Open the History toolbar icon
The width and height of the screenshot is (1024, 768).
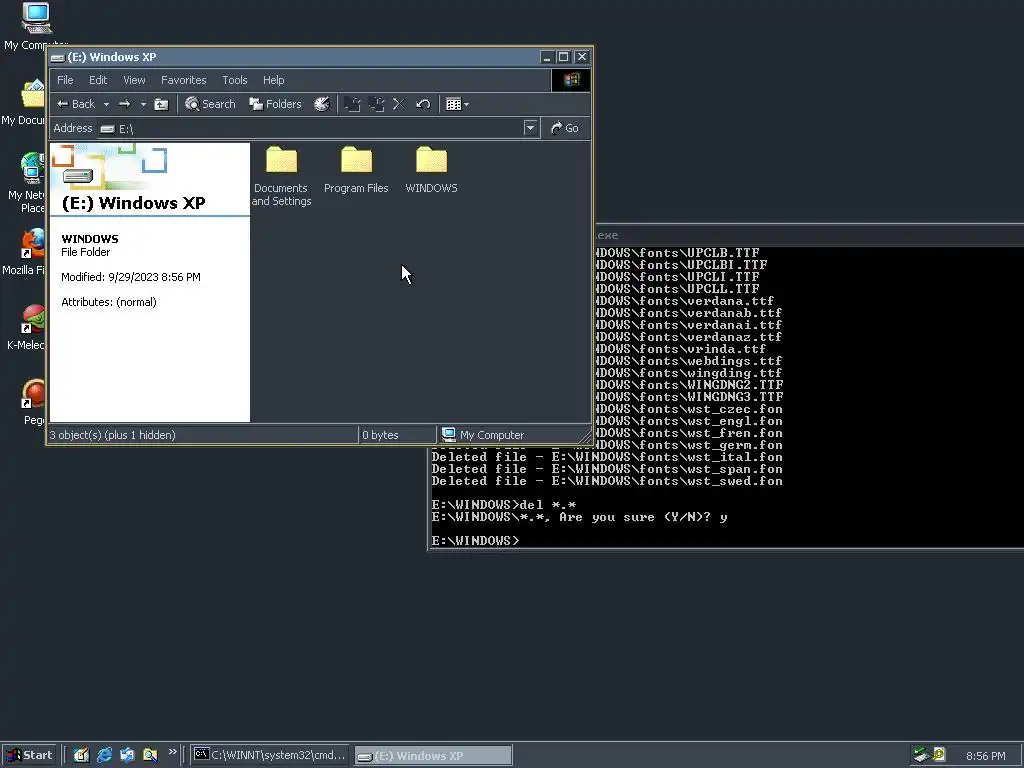322,104
